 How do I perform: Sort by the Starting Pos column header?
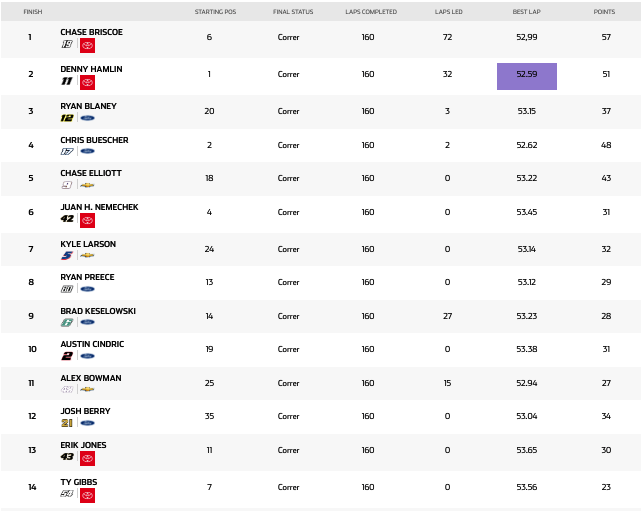coord(209,12)
